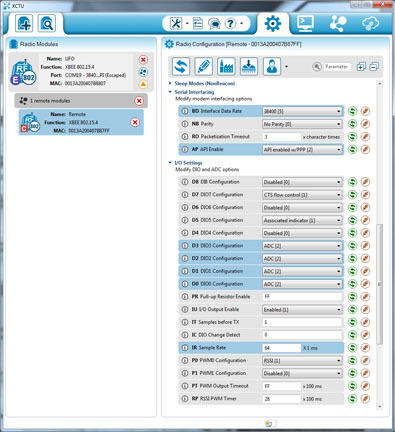Image resolution: width=395 pixels, height=432 pixels.
Task: Write the BD Interface Data Rate setting
Action: (x=365, y=111)
